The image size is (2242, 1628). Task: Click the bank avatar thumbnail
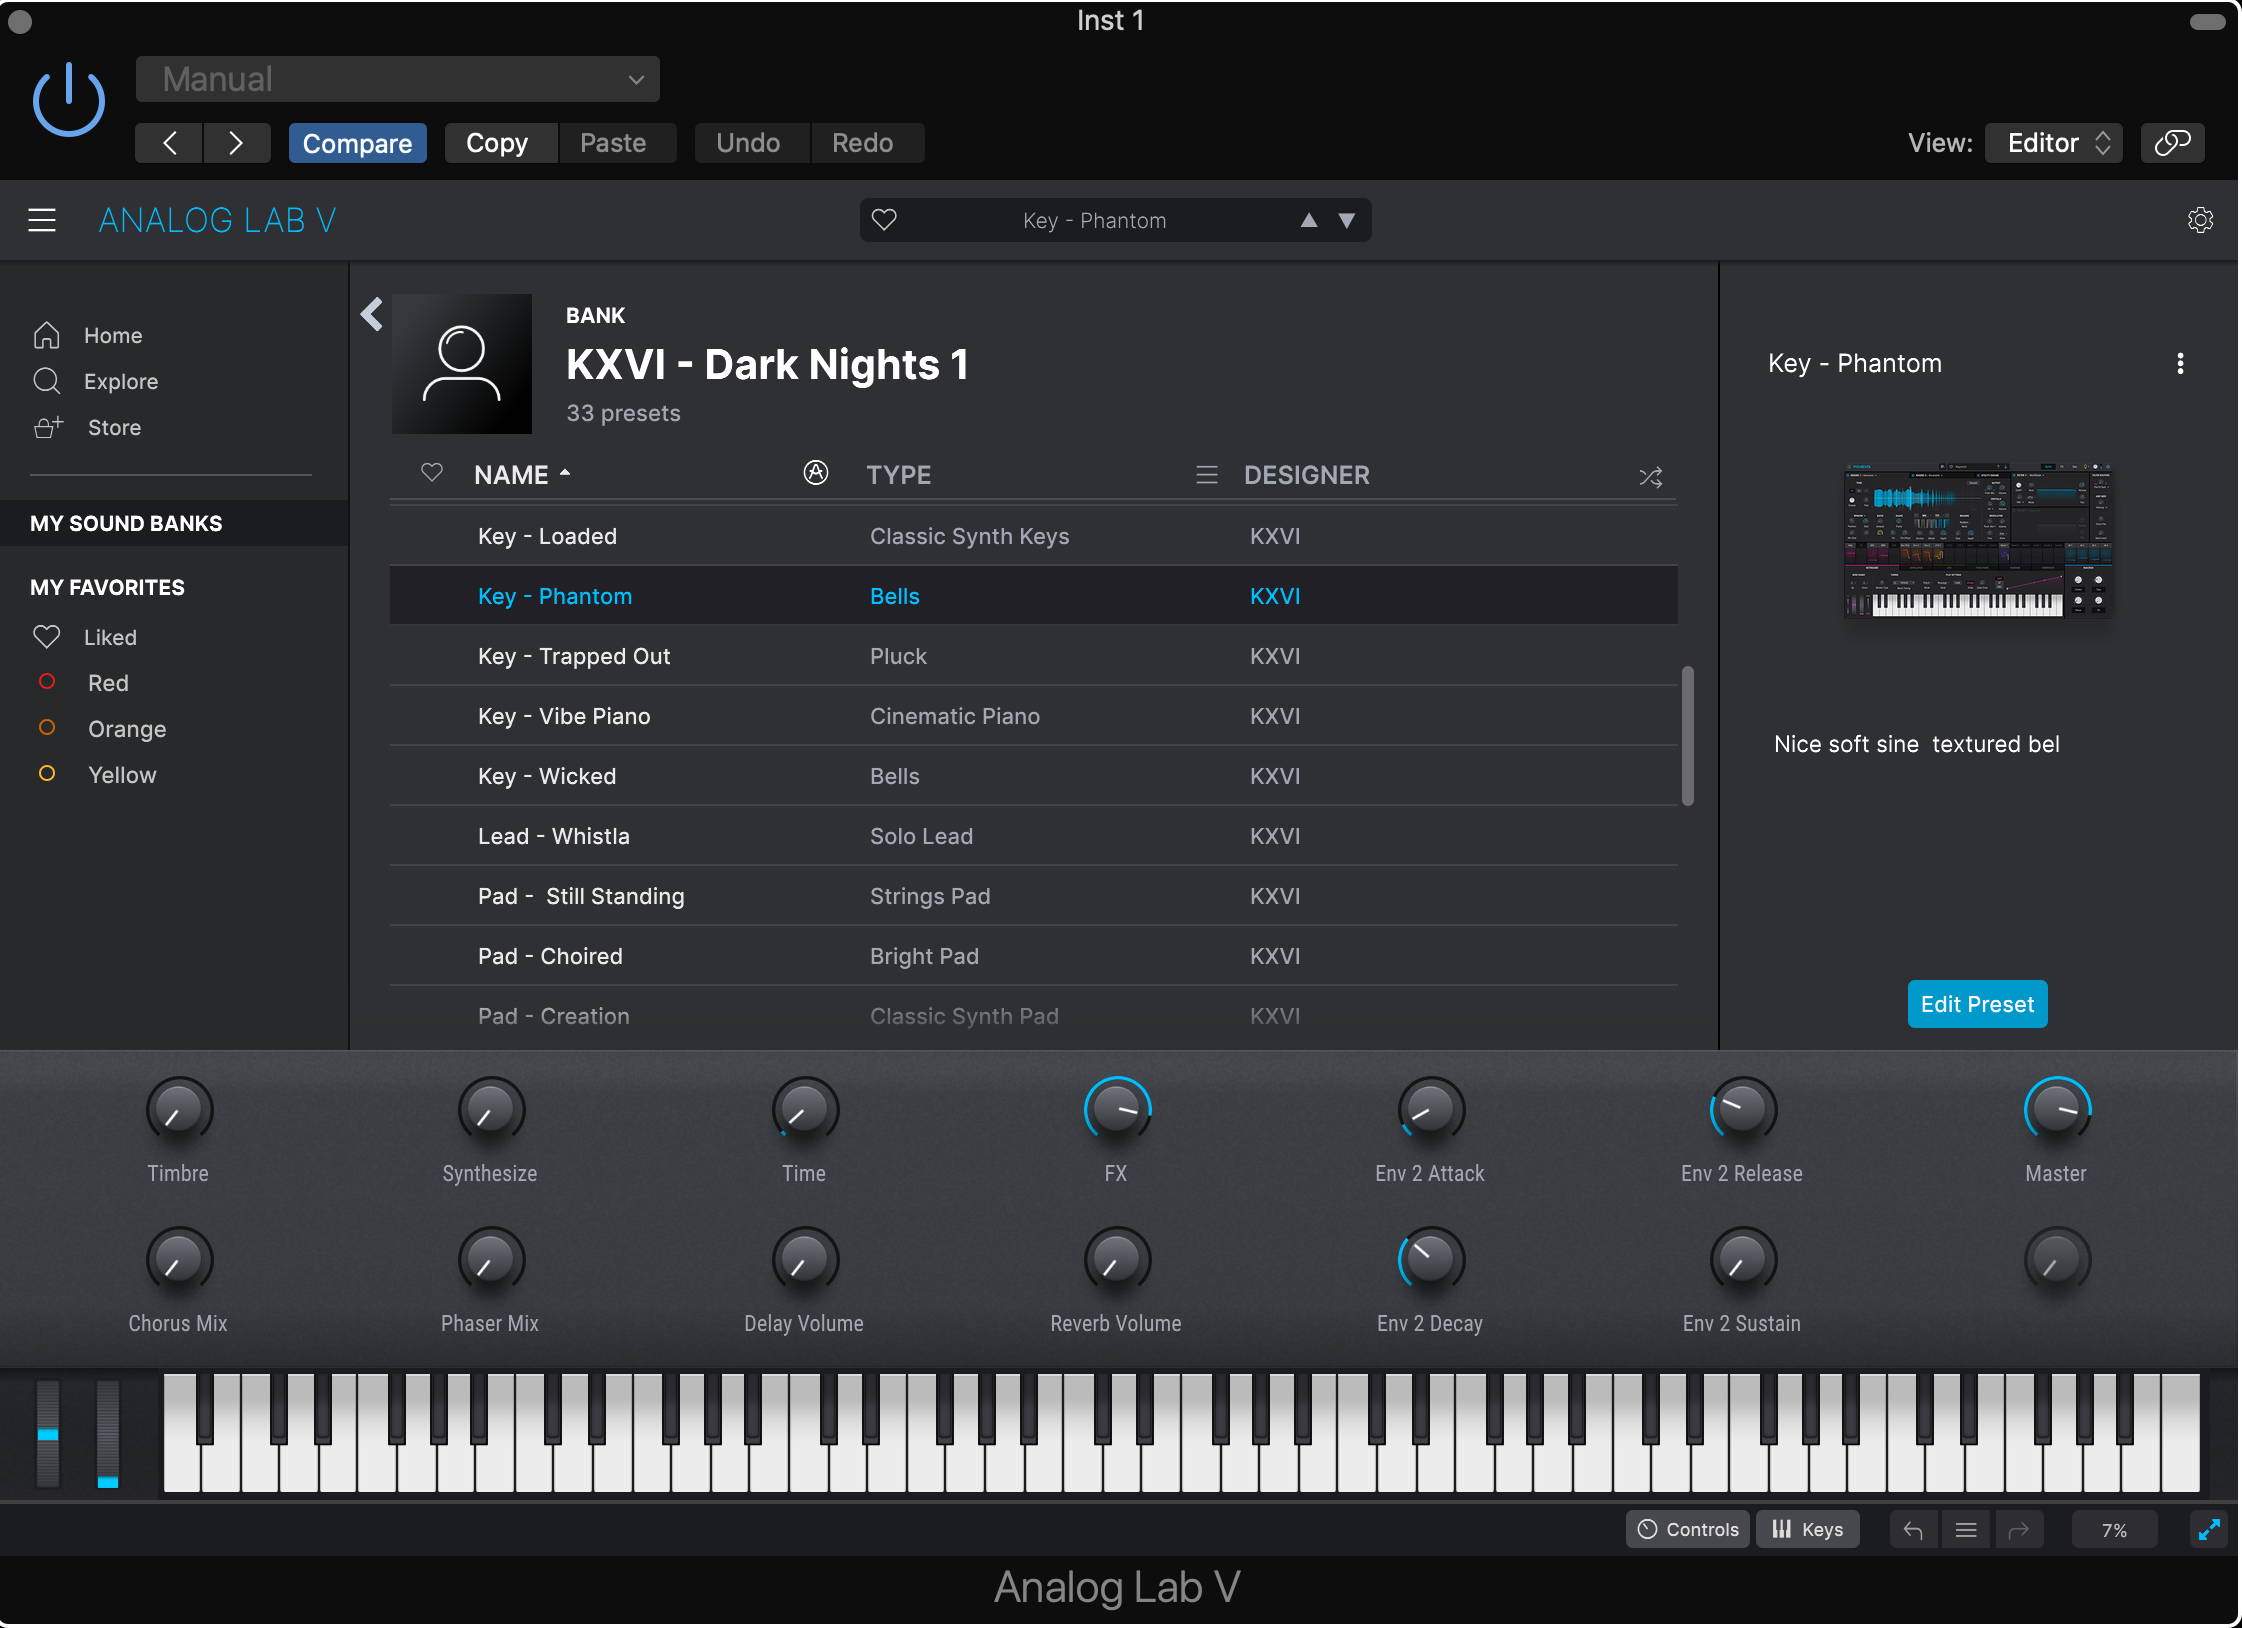point(462,364)
